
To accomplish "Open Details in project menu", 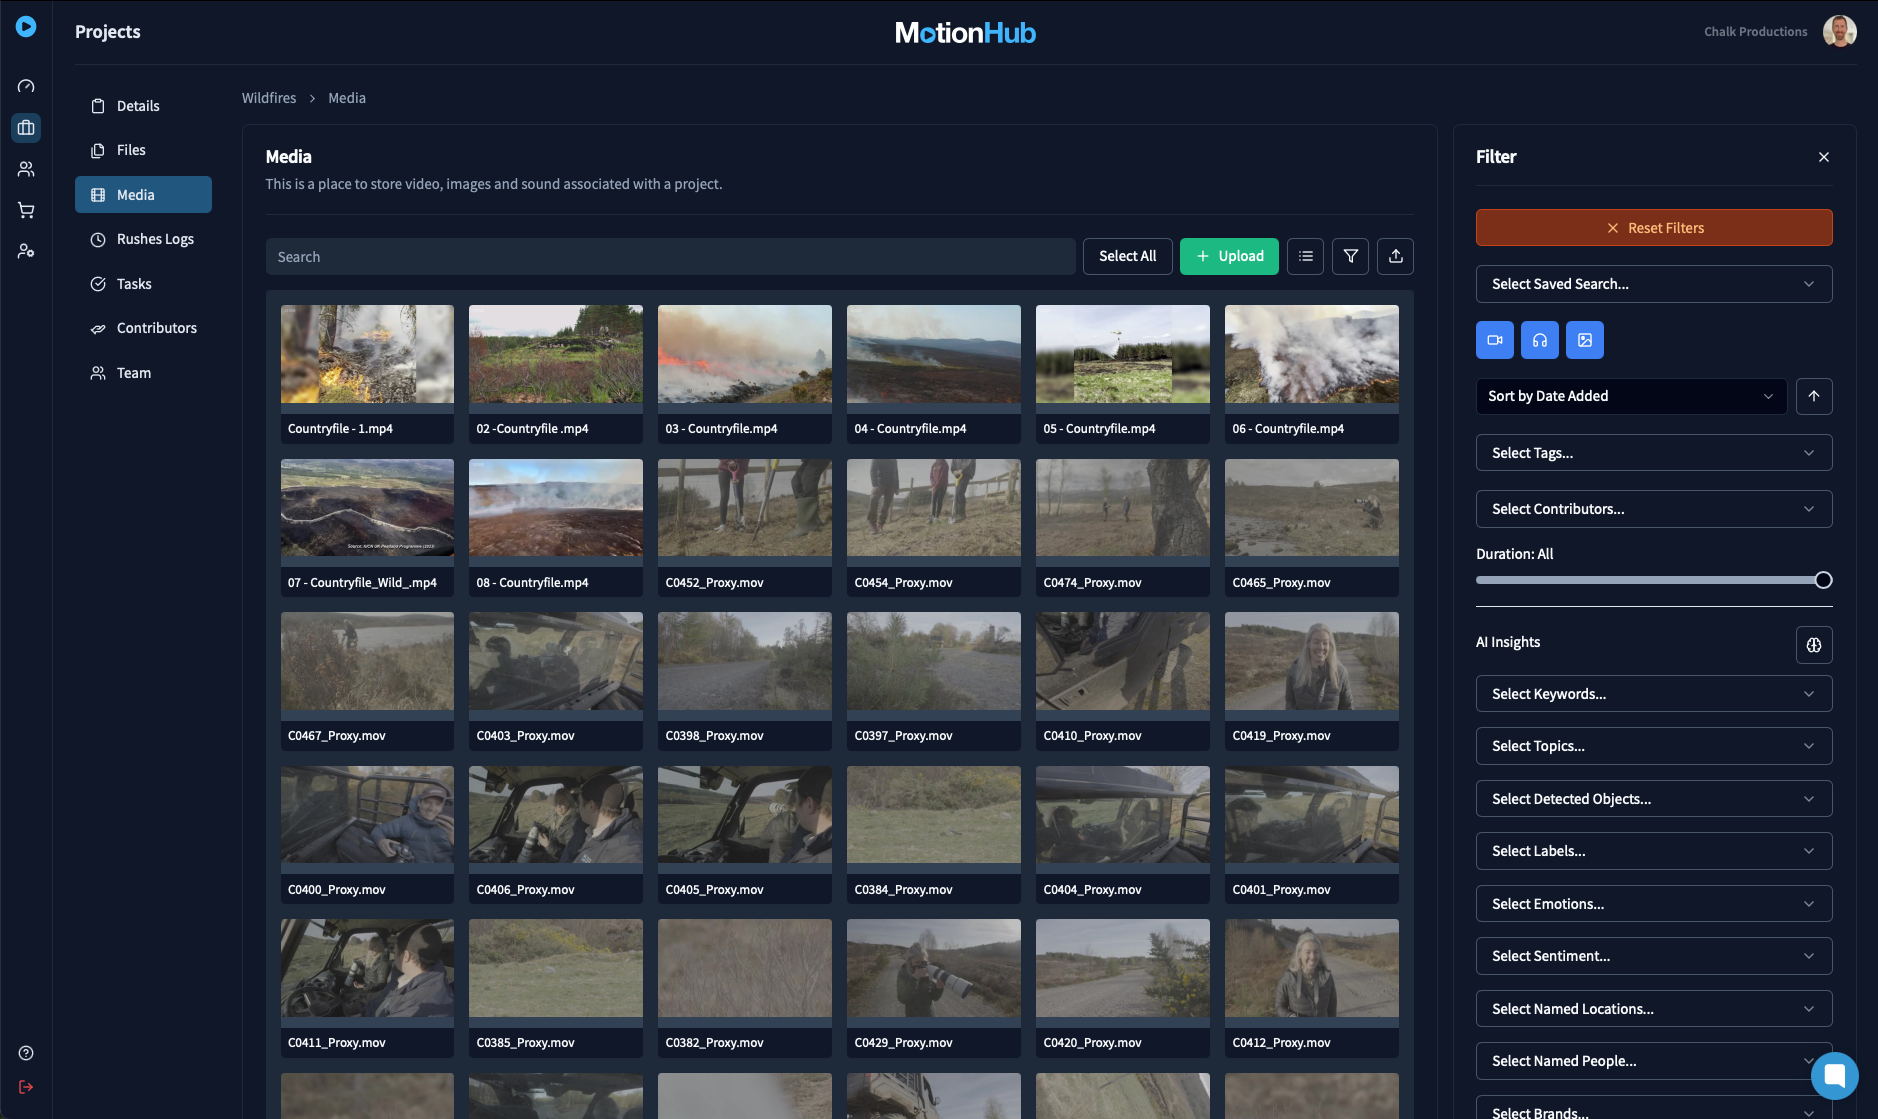I will click(143, 106).
